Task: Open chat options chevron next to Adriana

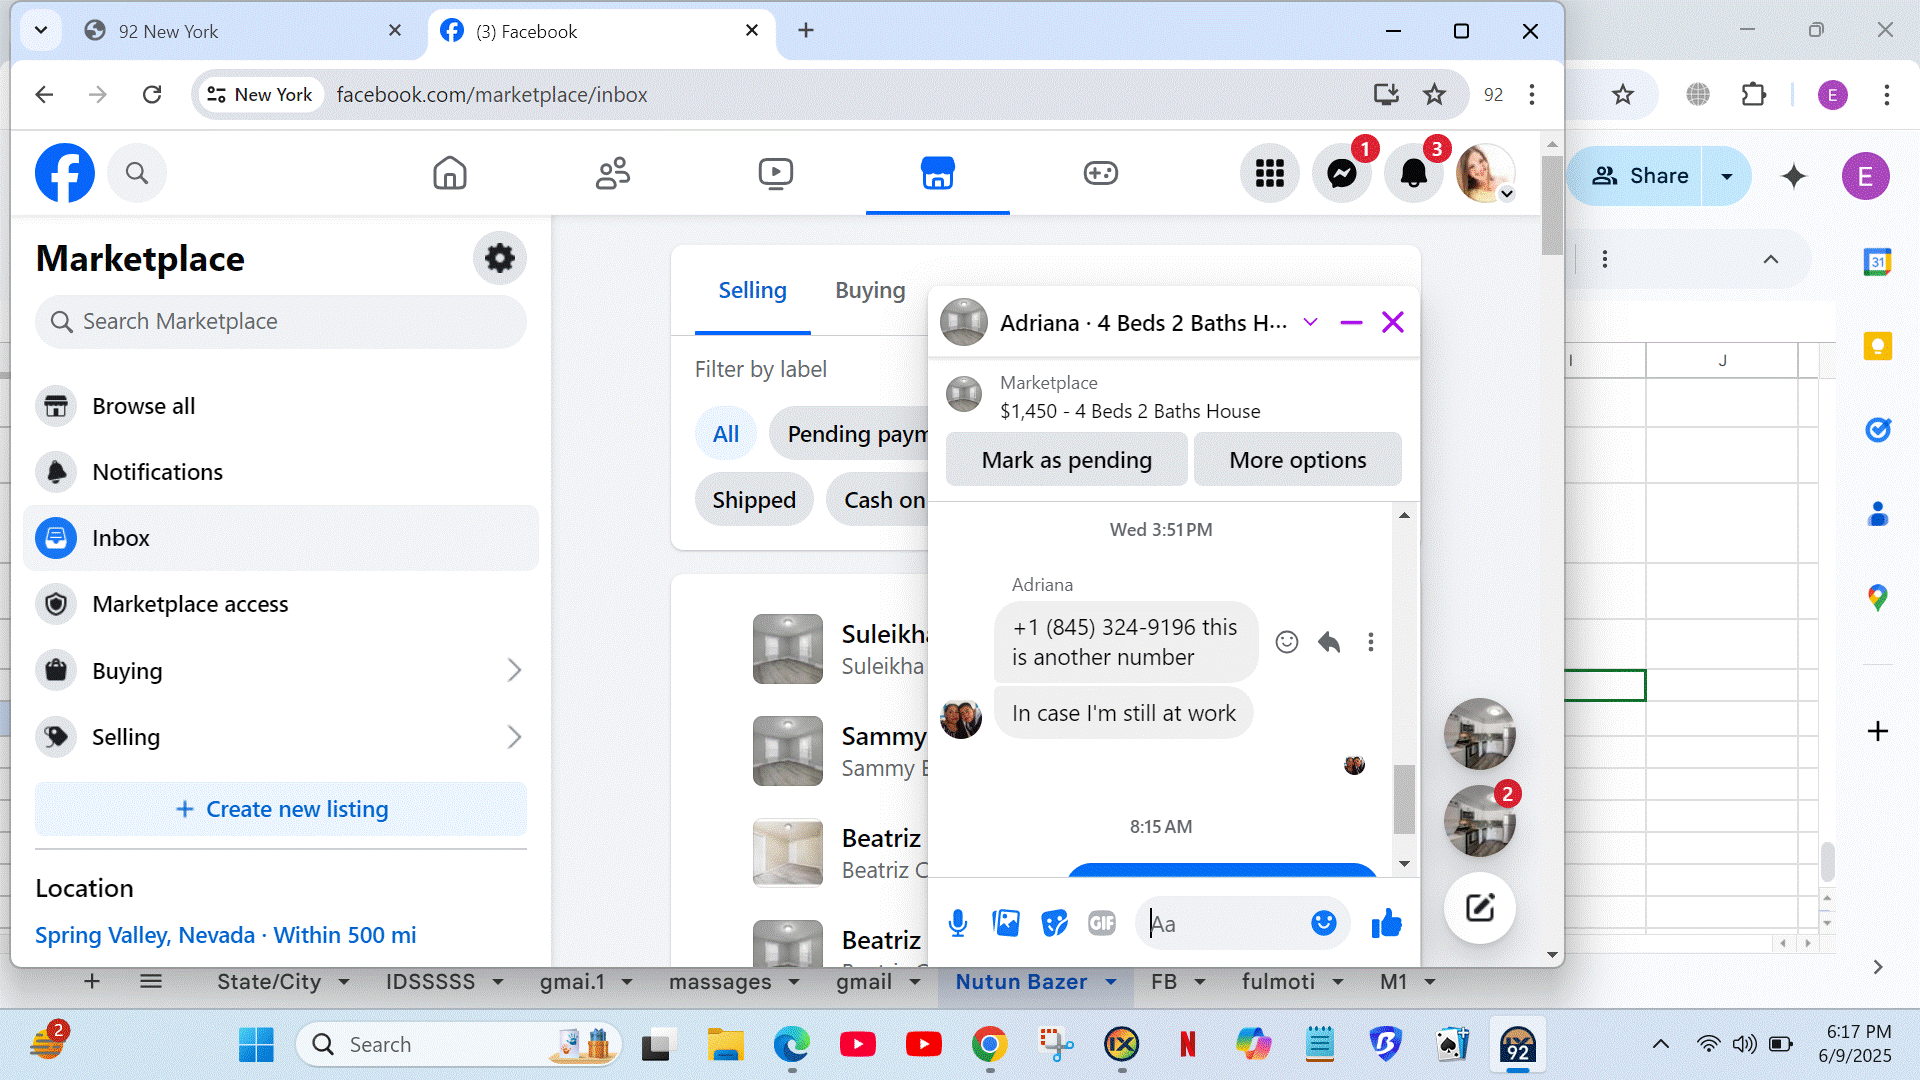Action: [1310, 322]
